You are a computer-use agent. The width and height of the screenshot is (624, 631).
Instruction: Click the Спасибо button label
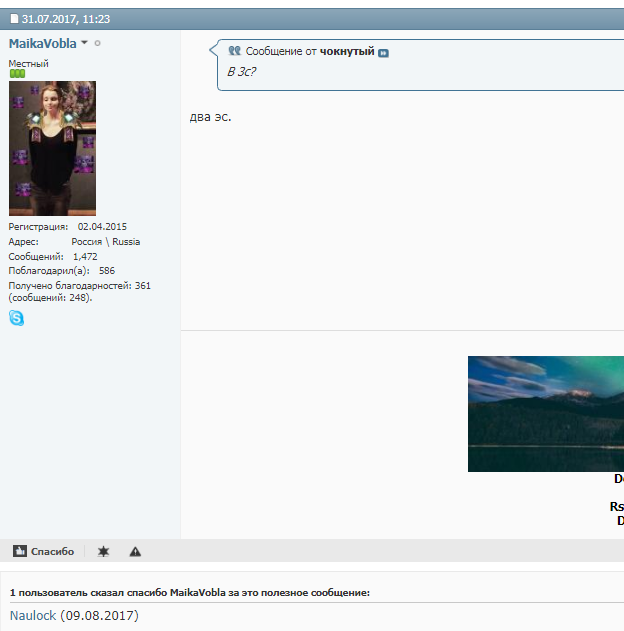tap(52, 551)
